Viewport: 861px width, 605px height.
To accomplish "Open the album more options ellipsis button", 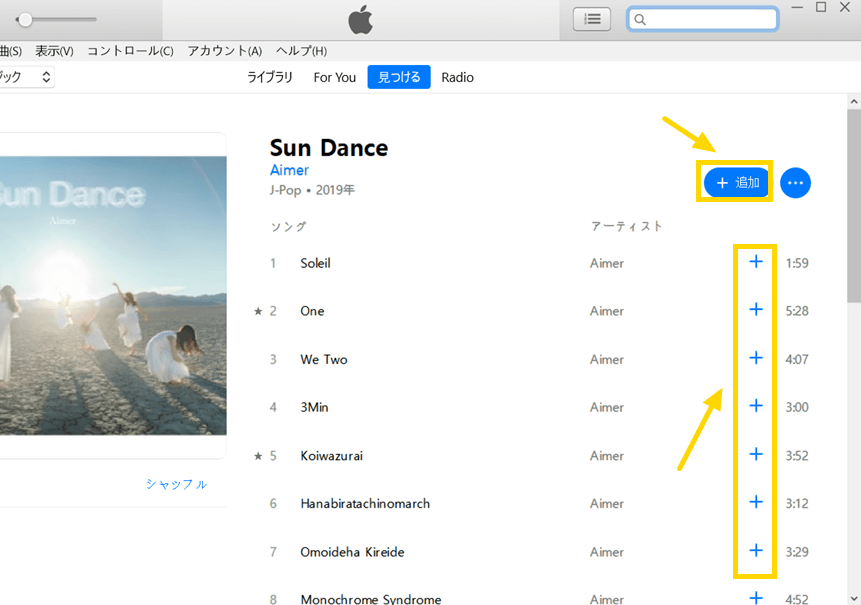I will tap(795, 183).
